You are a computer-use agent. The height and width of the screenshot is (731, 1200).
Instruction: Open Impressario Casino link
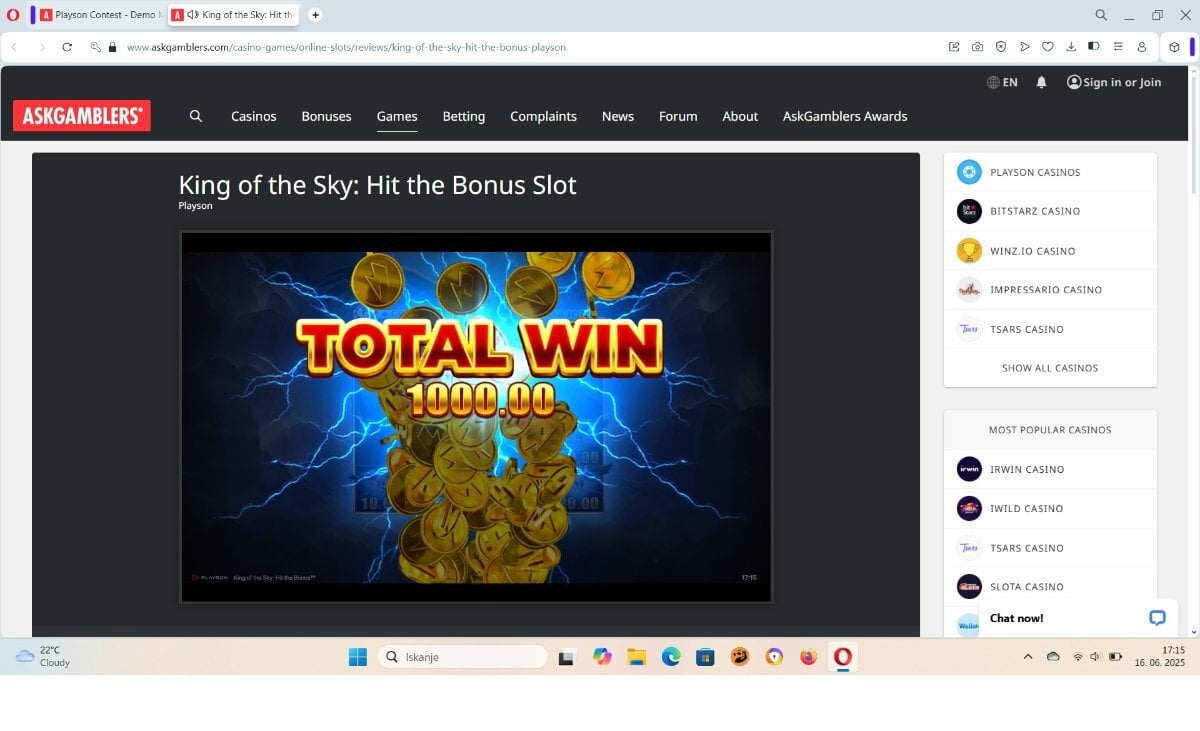(x=1050, y=290)
